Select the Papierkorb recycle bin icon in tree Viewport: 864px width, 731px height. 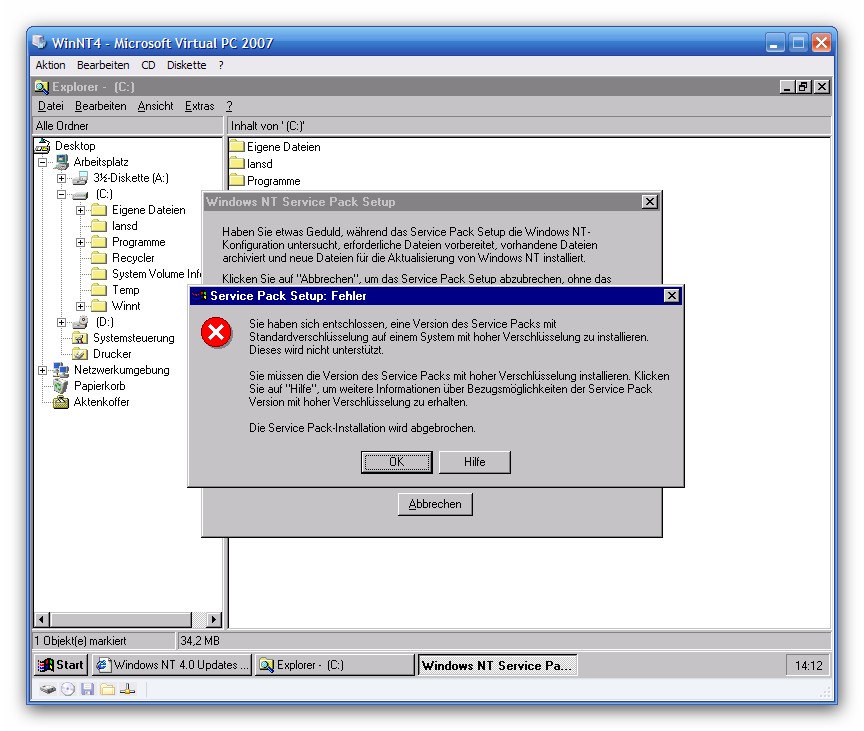click(x=61, y=386)
